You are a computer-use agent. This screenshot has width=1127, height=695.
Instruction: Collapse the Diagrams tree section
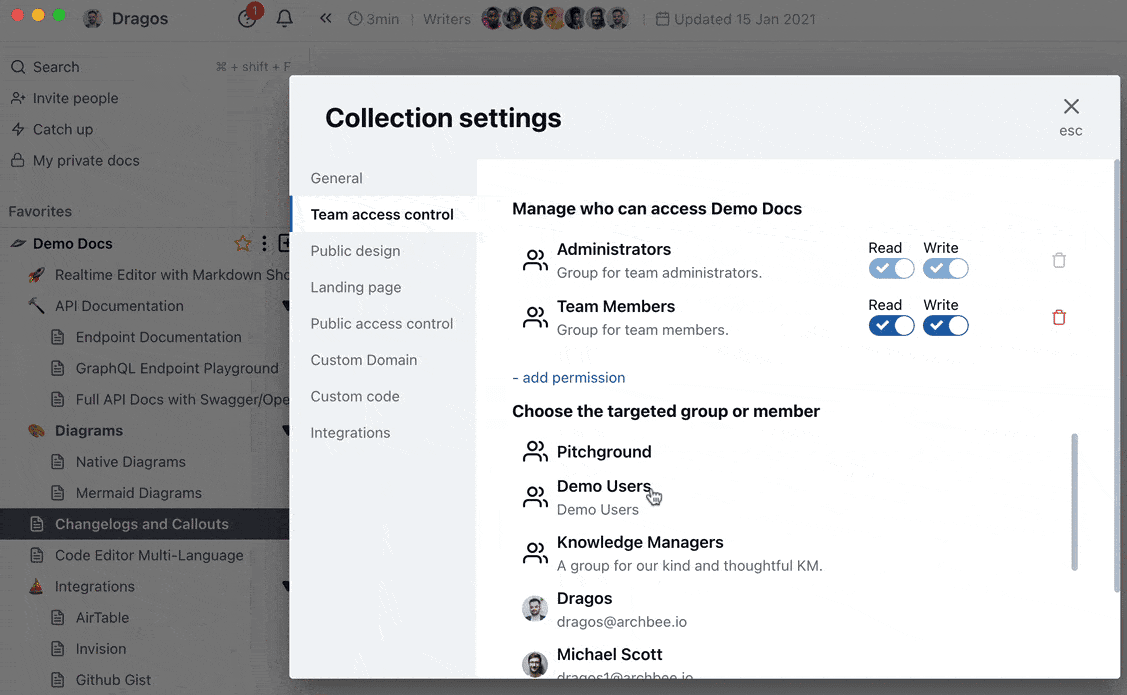pos(286,431)
